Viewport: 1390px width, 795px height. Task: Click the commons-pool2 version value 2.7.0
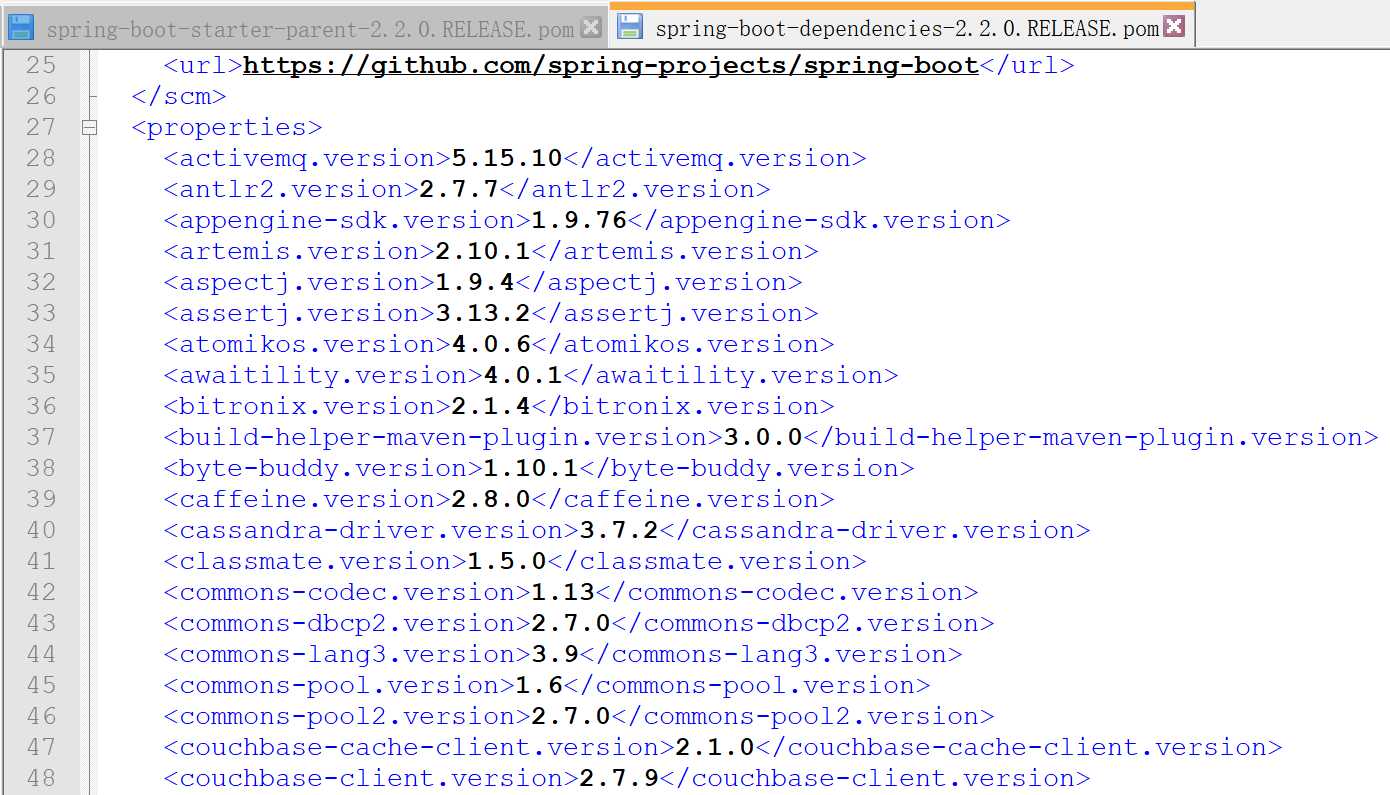coord(571,717)
